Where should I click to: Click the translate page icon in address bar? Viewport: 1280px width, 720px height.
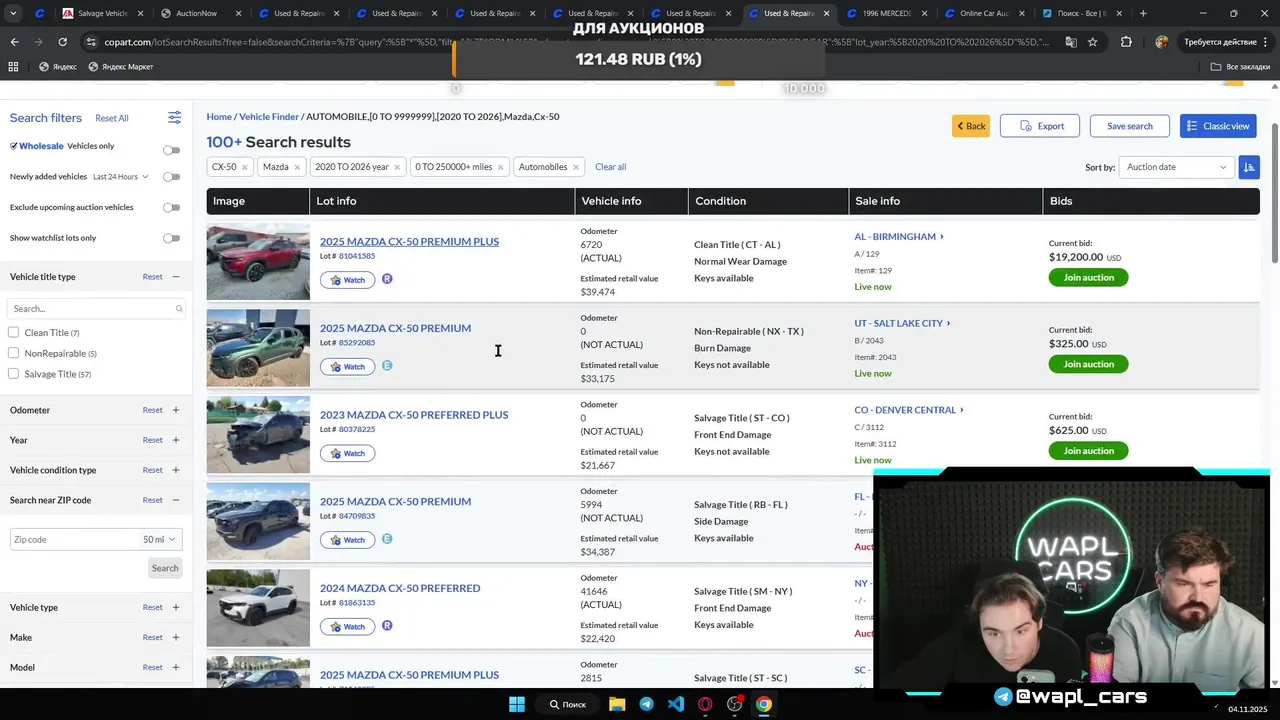pyautogui.click(x=1070, y=42)
